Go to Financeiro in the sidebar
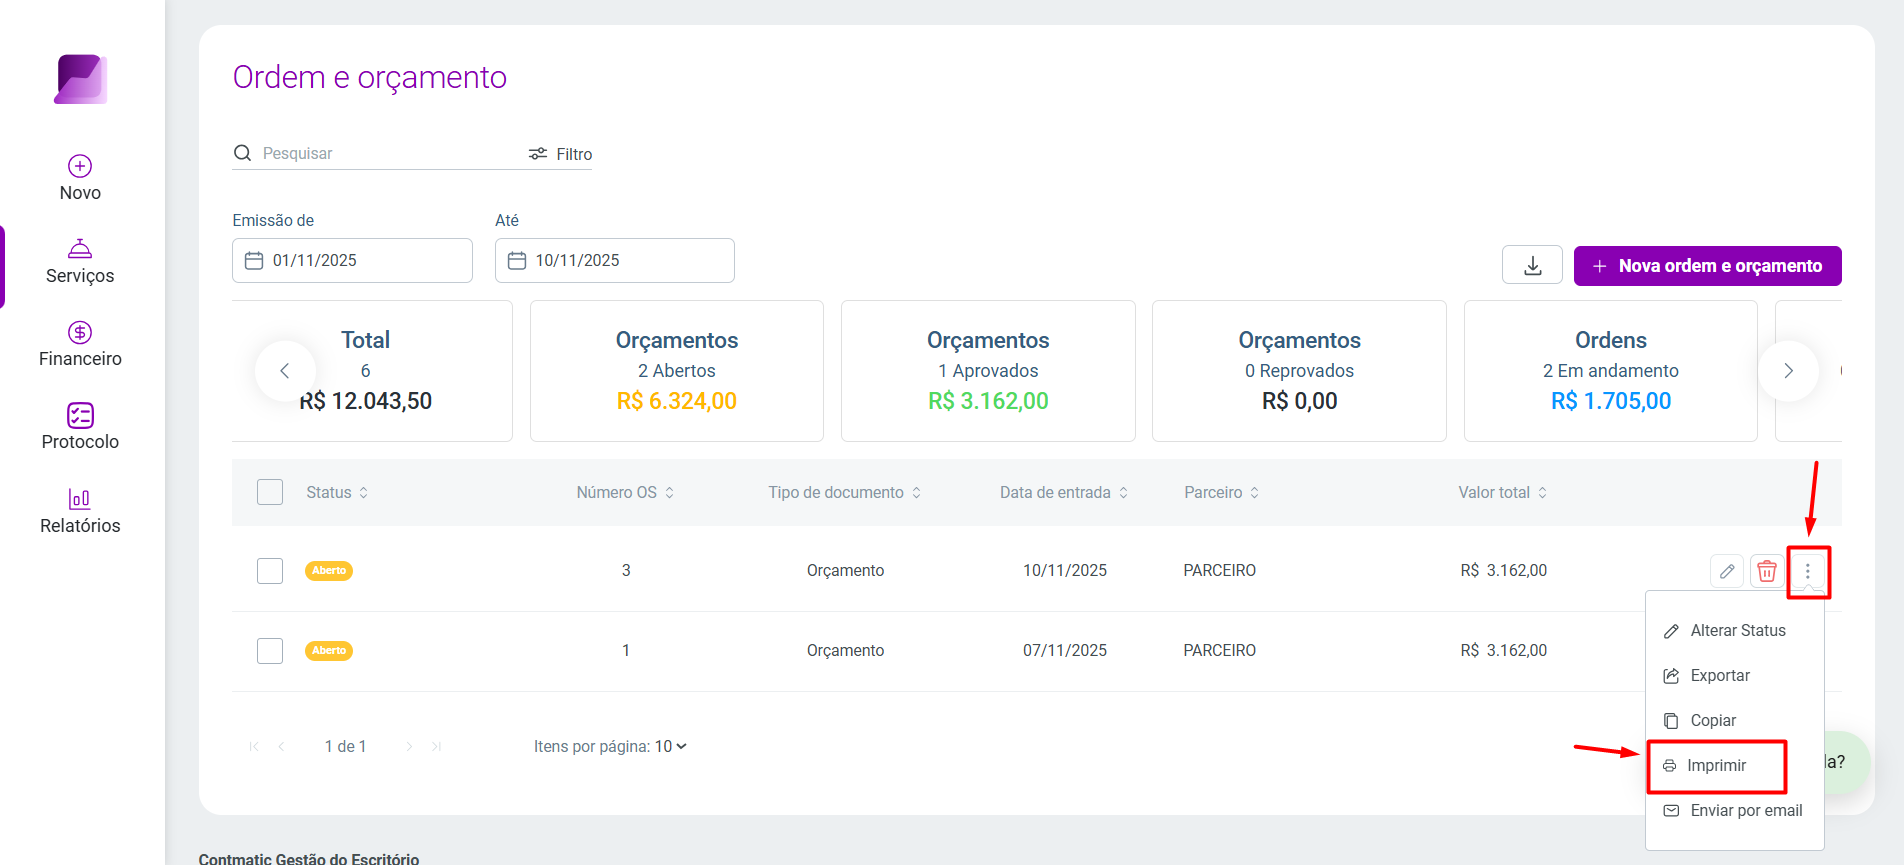The height and width of the screenshot is (865, 1904). pyautogui.click(x=80, y=344)
